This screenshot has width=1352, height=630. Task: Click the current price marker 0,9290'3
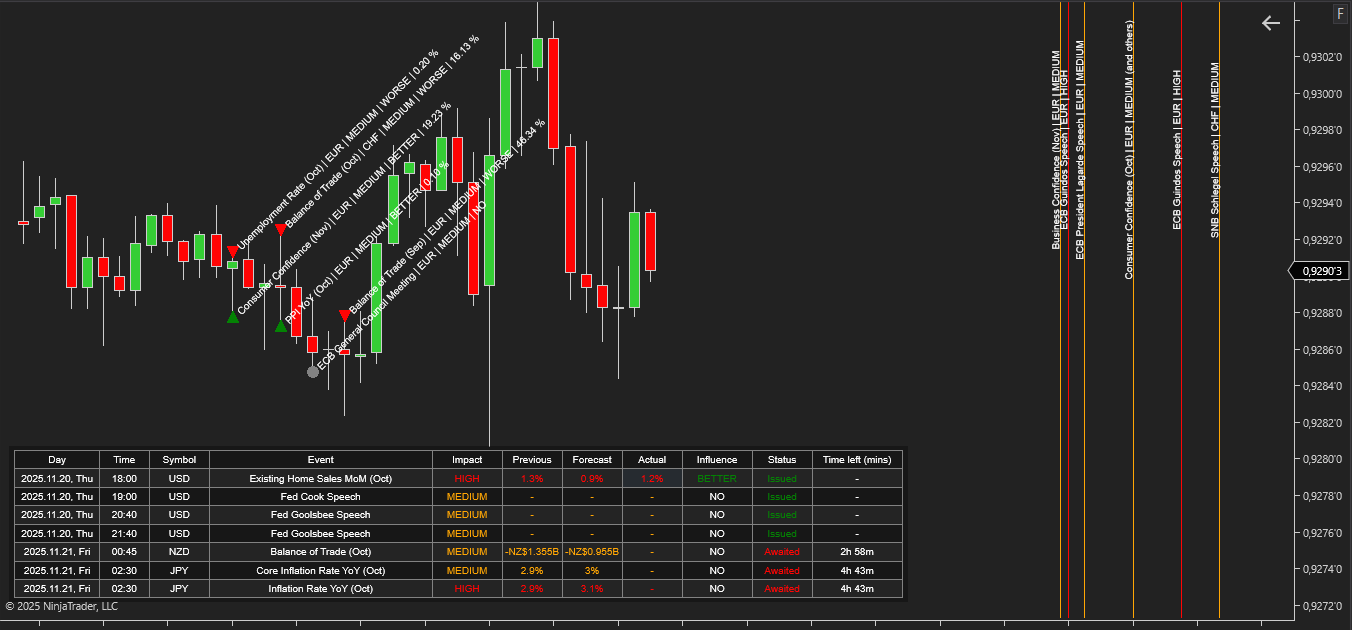(x=1320, y=271)
